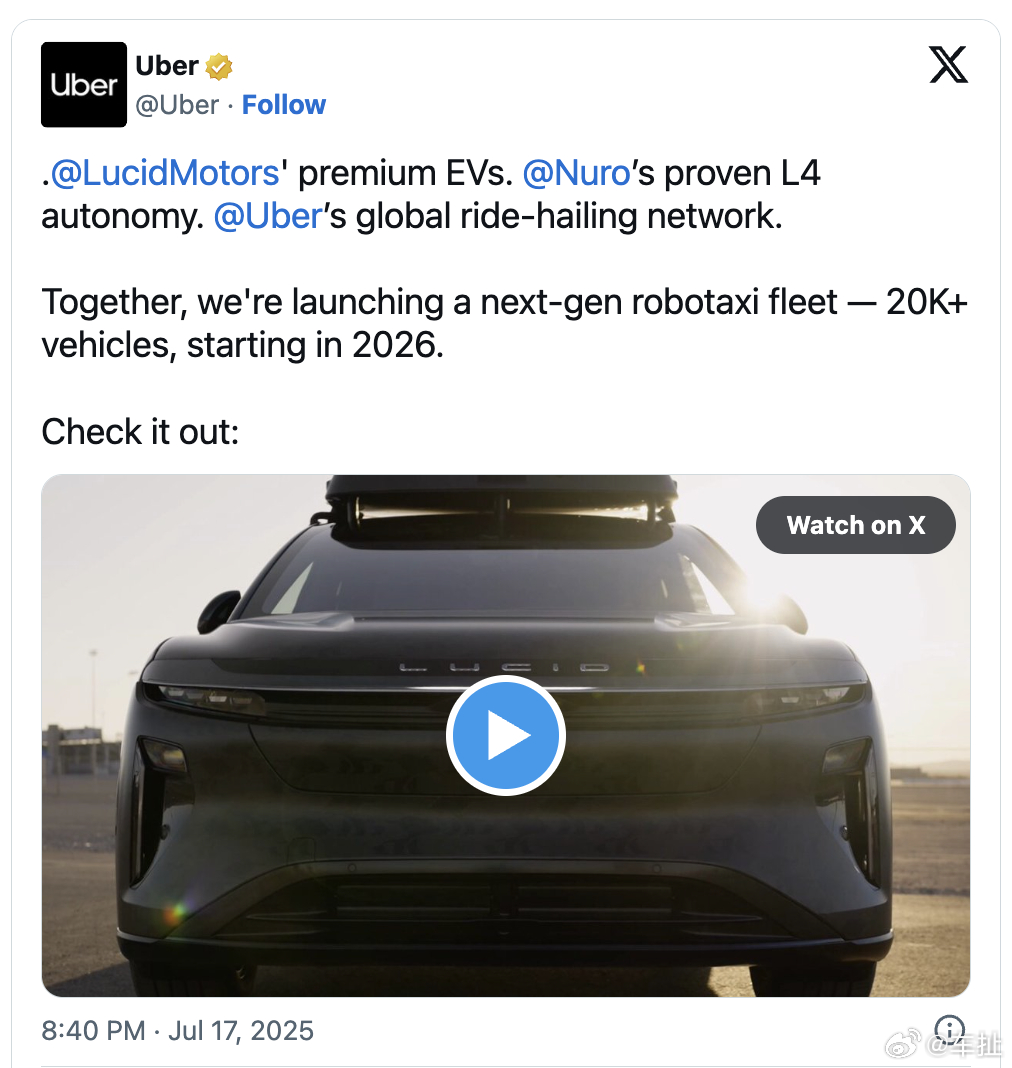Click the Watch on X button
Image resolution: width=1012 pixels, height=1068 pixels.
pos(855,525)
